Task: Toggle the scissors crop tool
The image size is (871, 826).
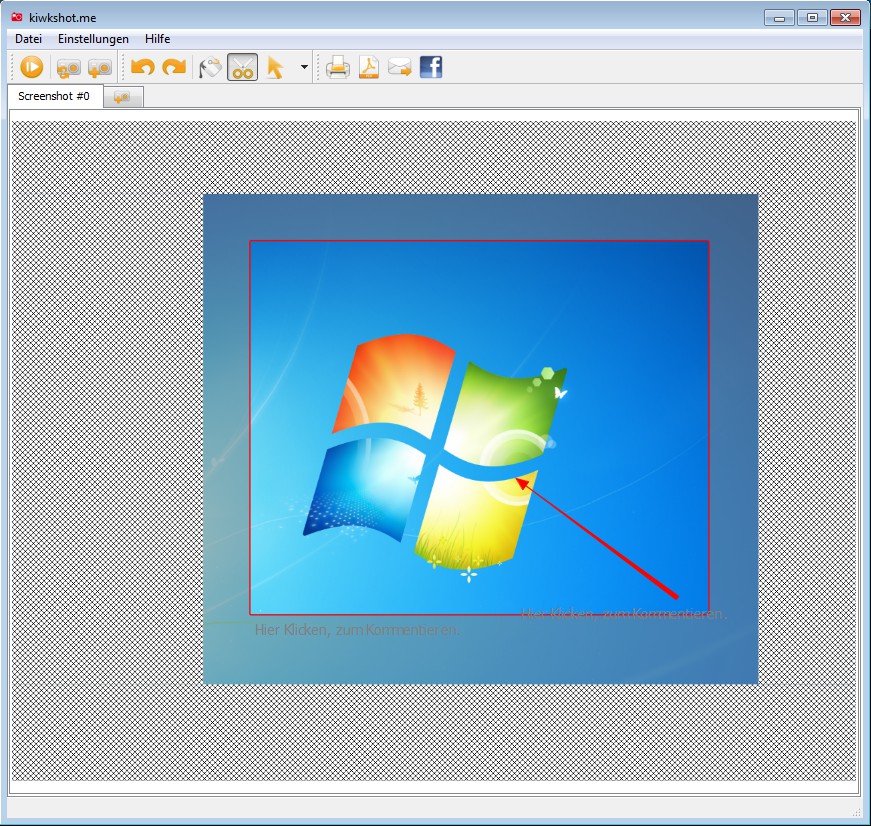Action: click(x=242, y=68)
